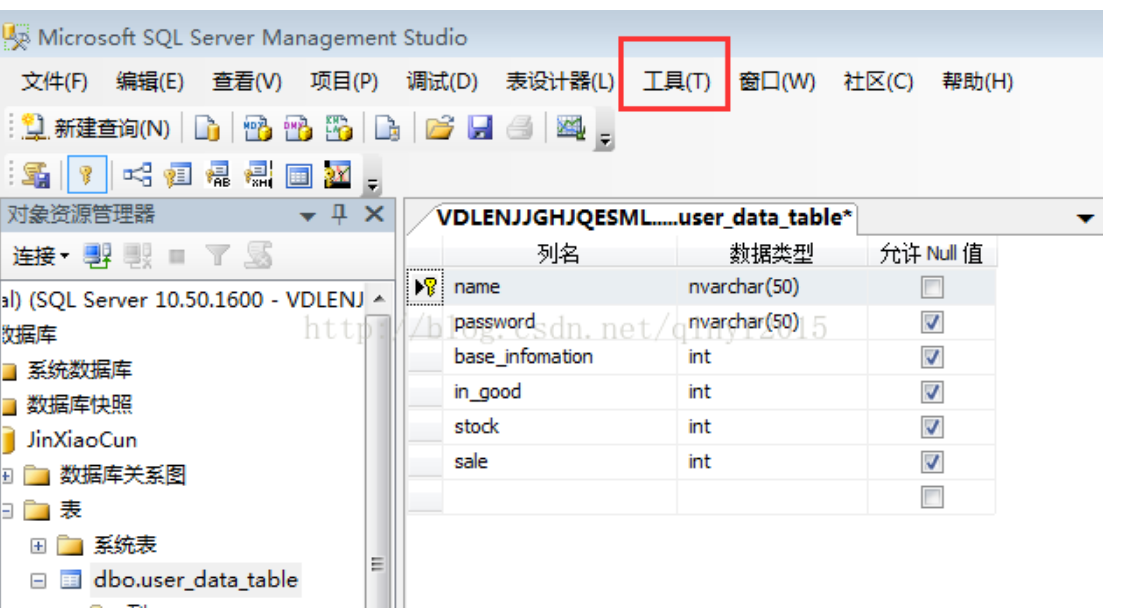This screenshot has height=610, width=1148.
Task: Enable Allow Nulls for name column
Action: point(932,288)
